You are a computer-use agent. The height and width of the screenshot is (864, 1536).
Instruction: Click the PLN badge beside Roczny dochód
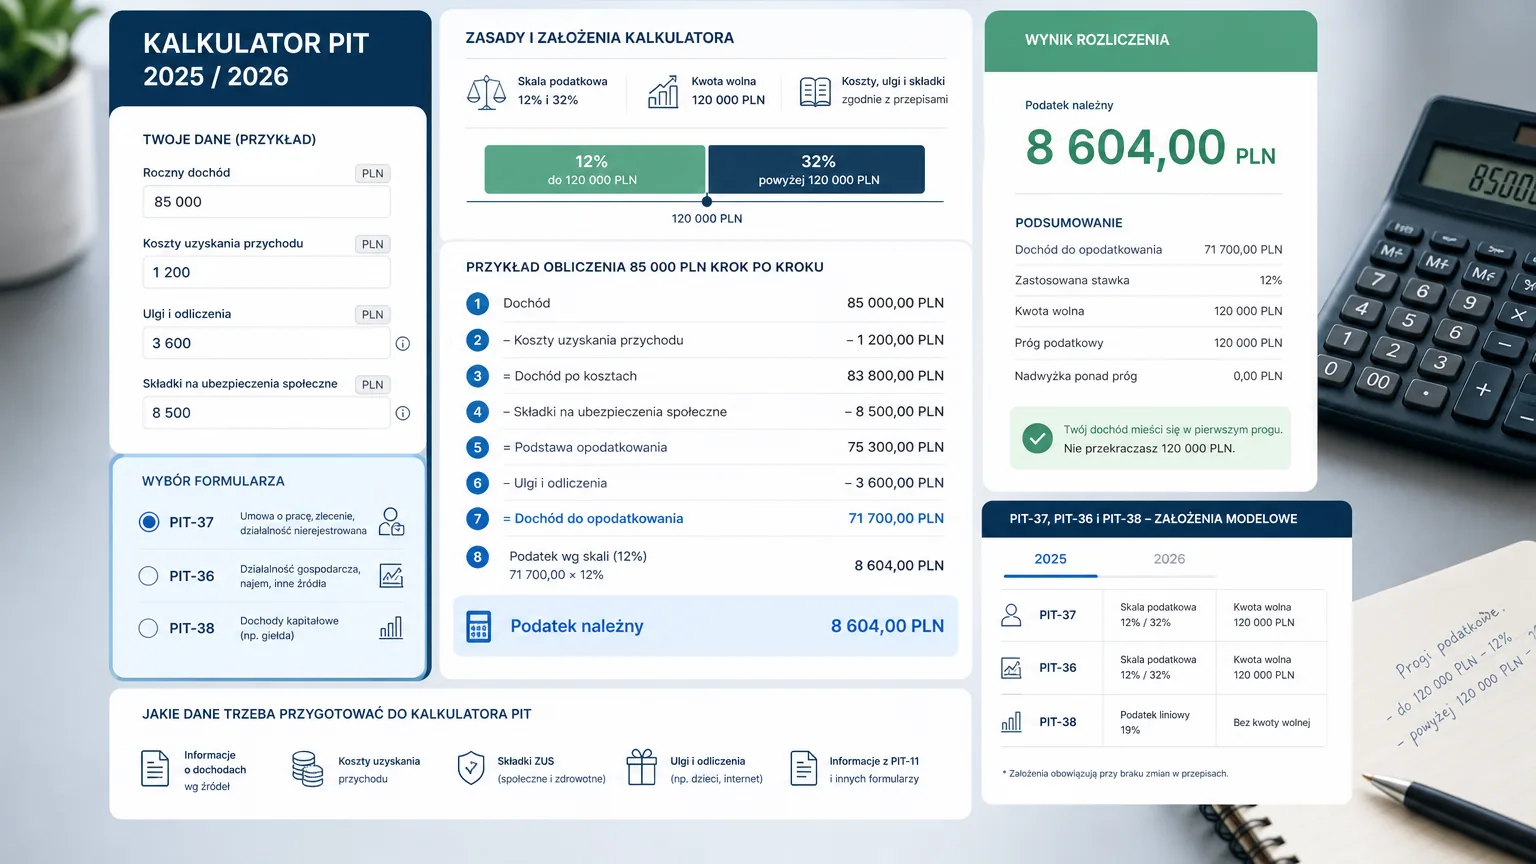(373, 174)
